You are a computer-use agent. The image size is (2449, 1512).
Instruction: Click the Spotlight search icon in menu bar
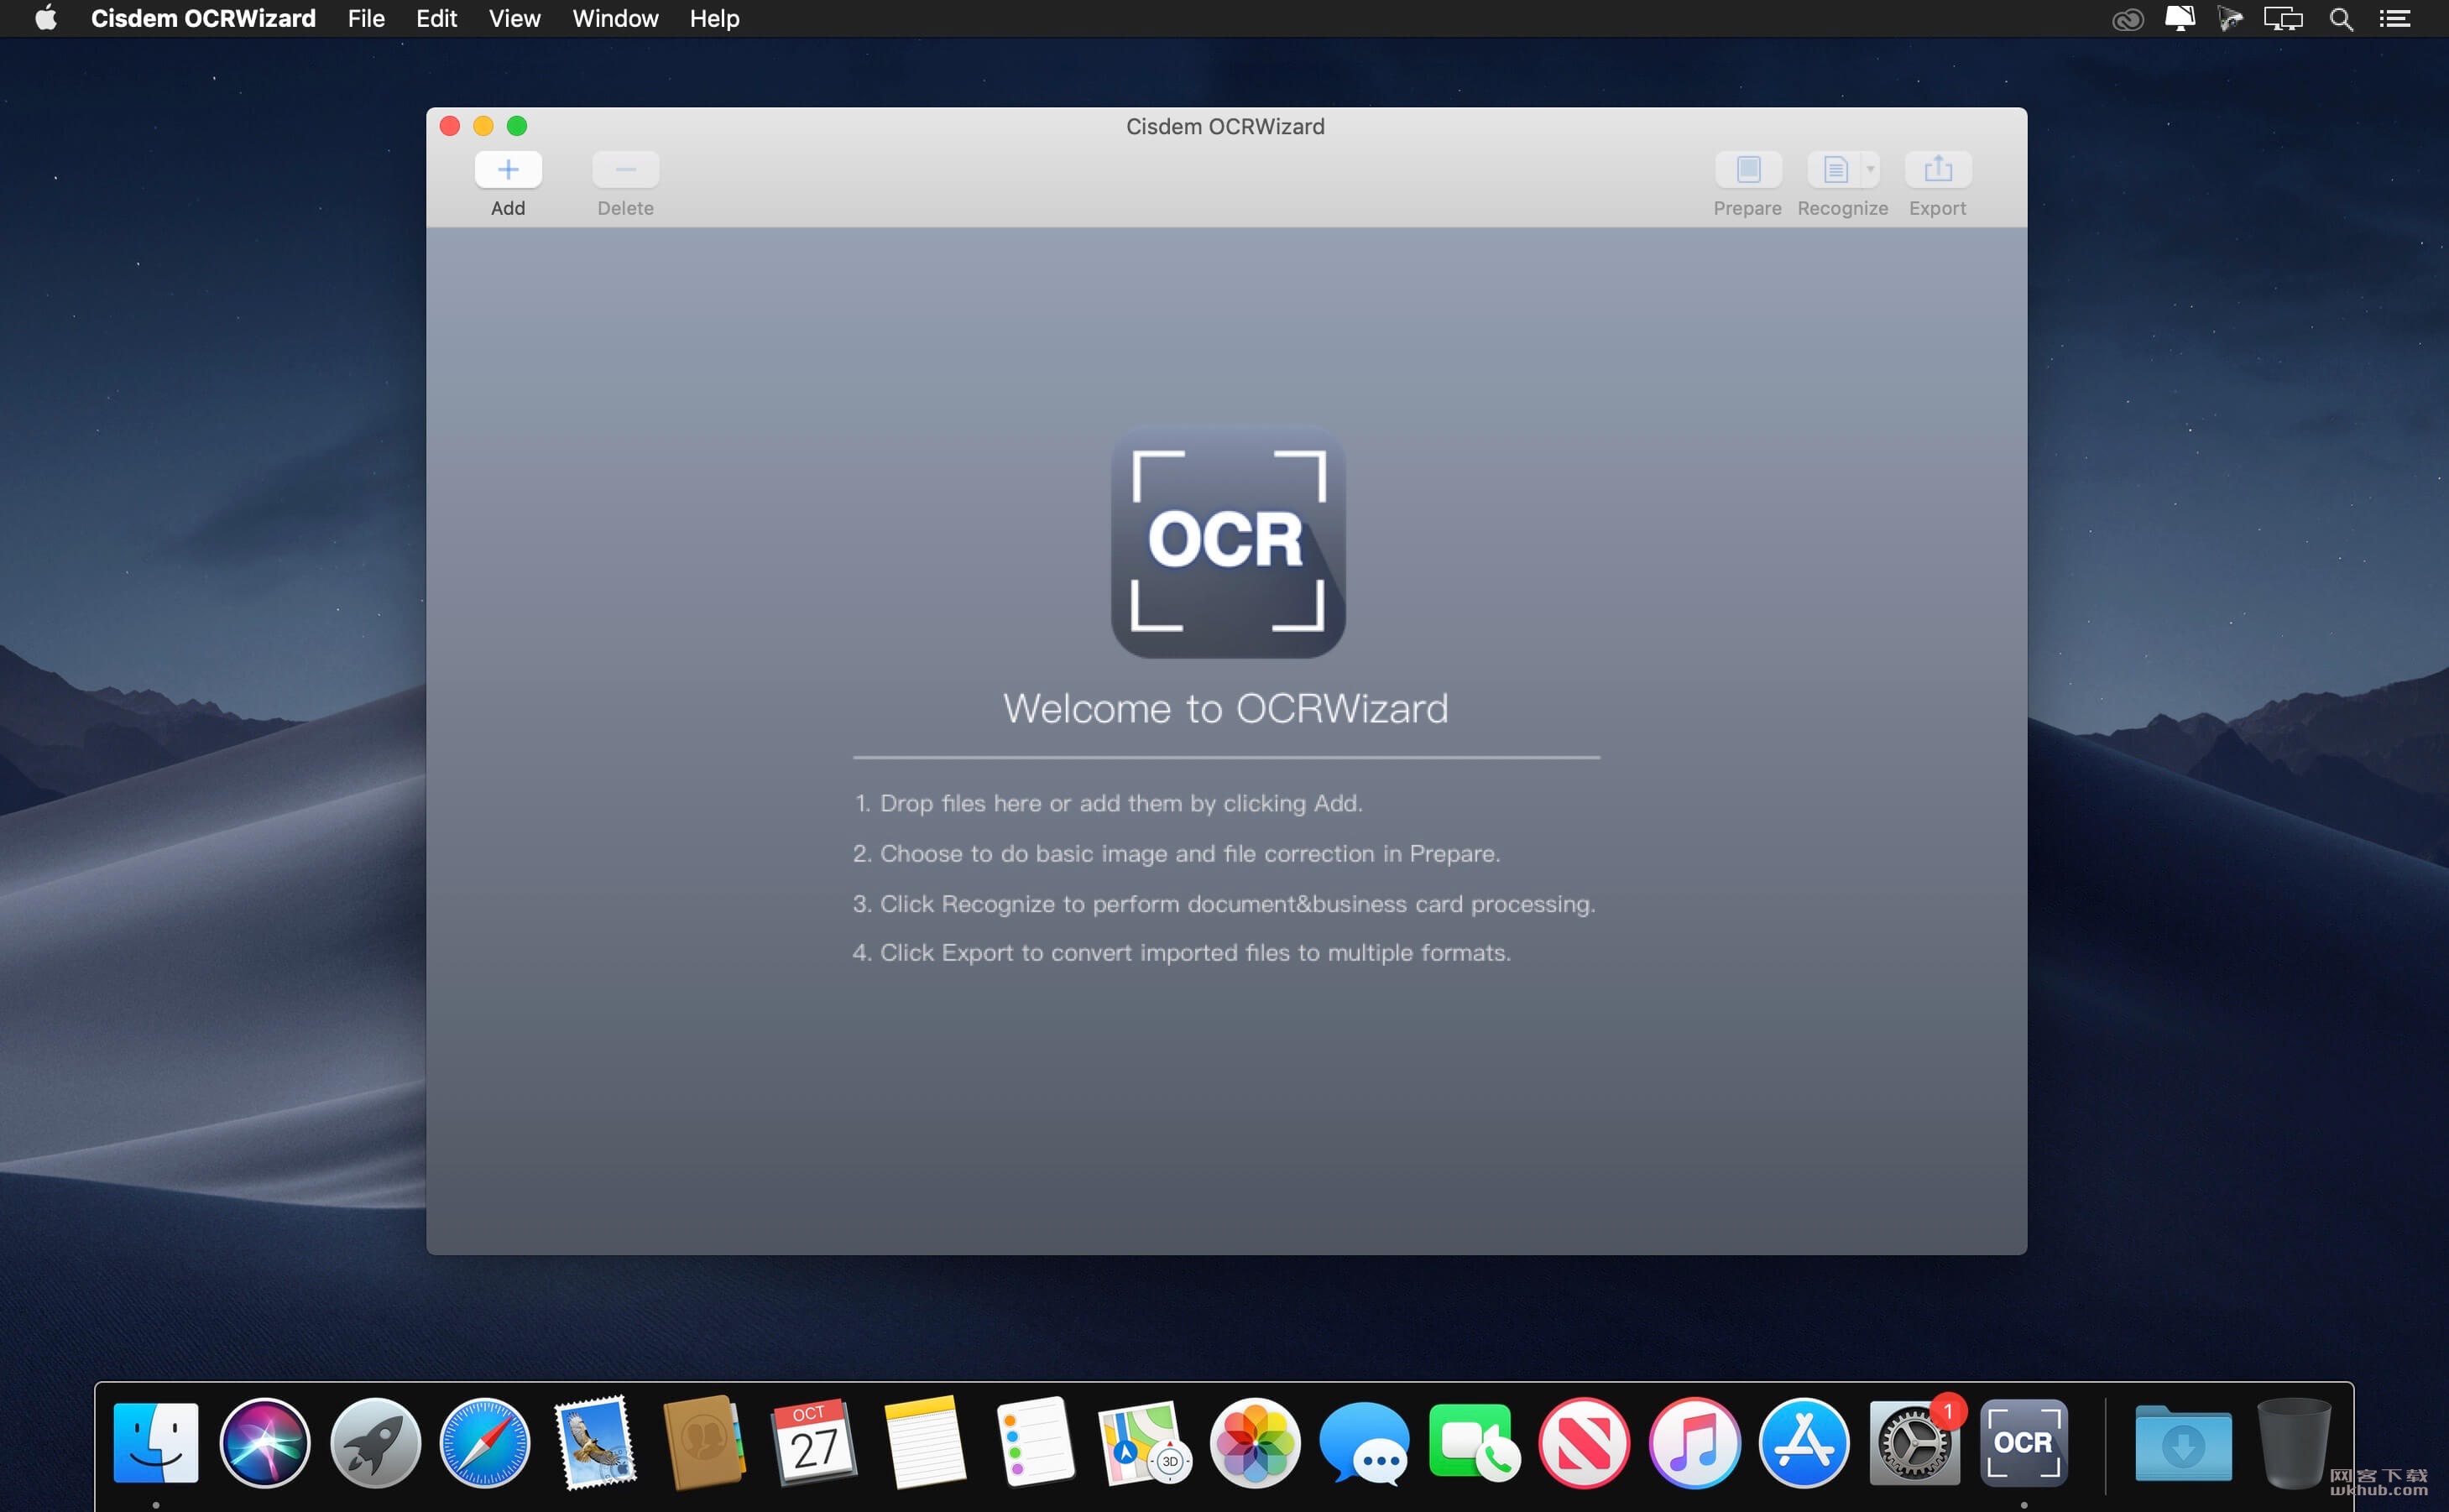tap(2341, 19)
